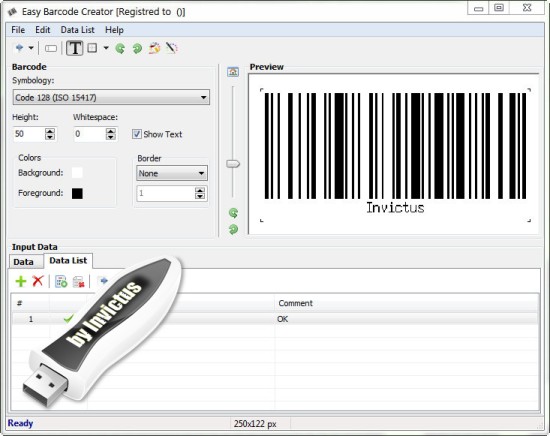Viewport: 550px width, 436px height.
Task: Open the dropdown arrow beside the blue export icon
Action: click(x=31, y=48)
